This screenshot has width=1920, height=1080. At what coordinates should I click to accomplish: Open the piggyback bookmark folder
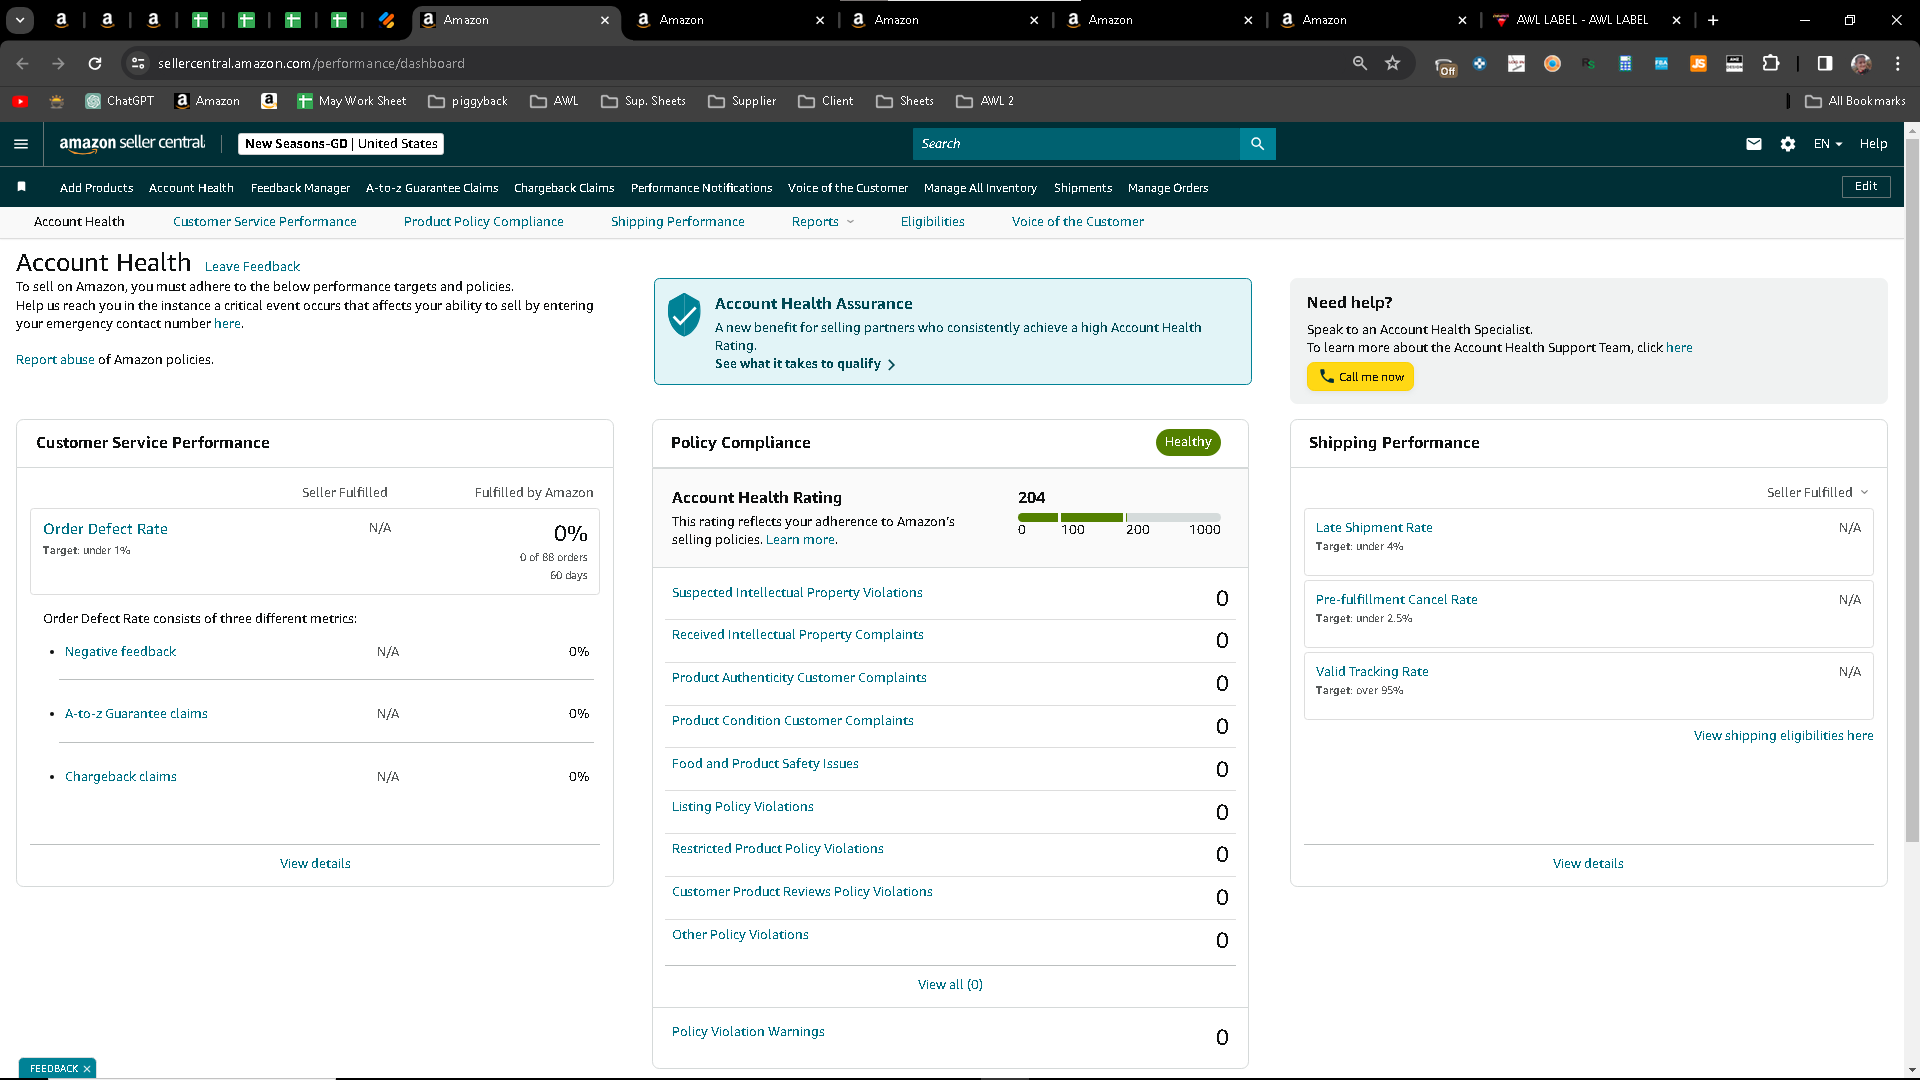pyautogui.click(x=468, y=101)
